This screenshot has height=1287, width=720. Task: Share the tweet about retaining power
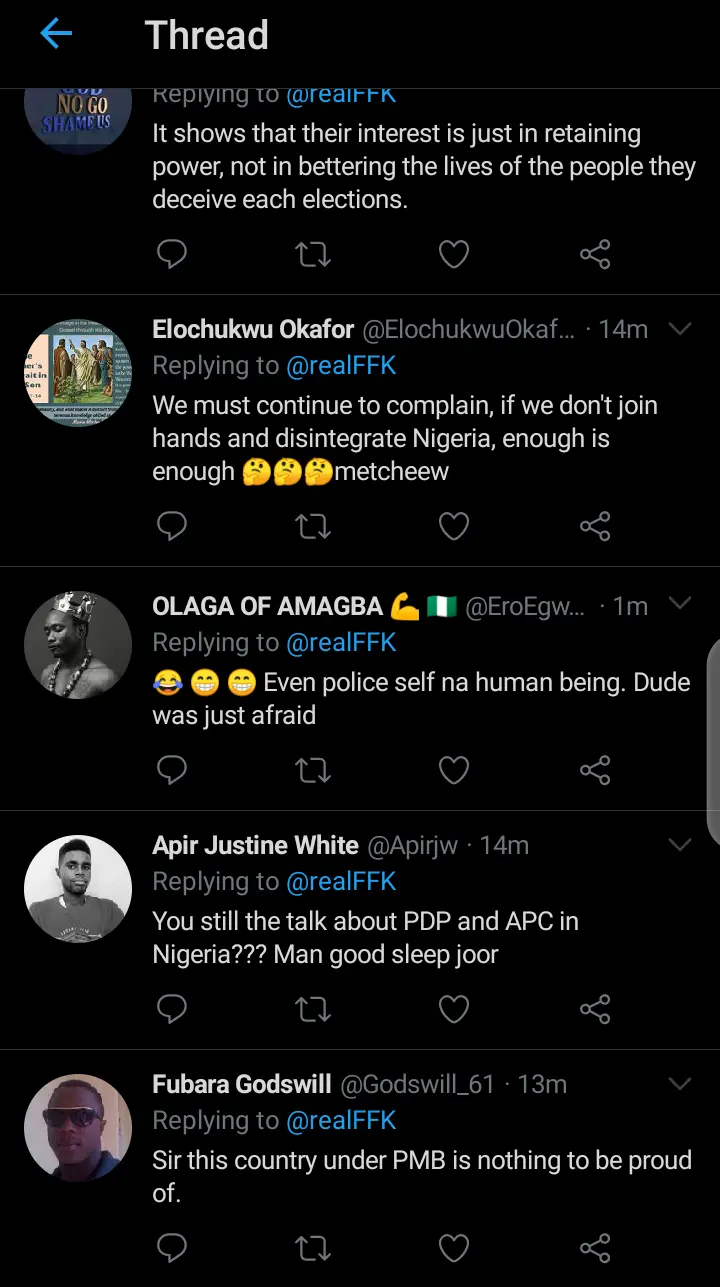pos(595,255)
